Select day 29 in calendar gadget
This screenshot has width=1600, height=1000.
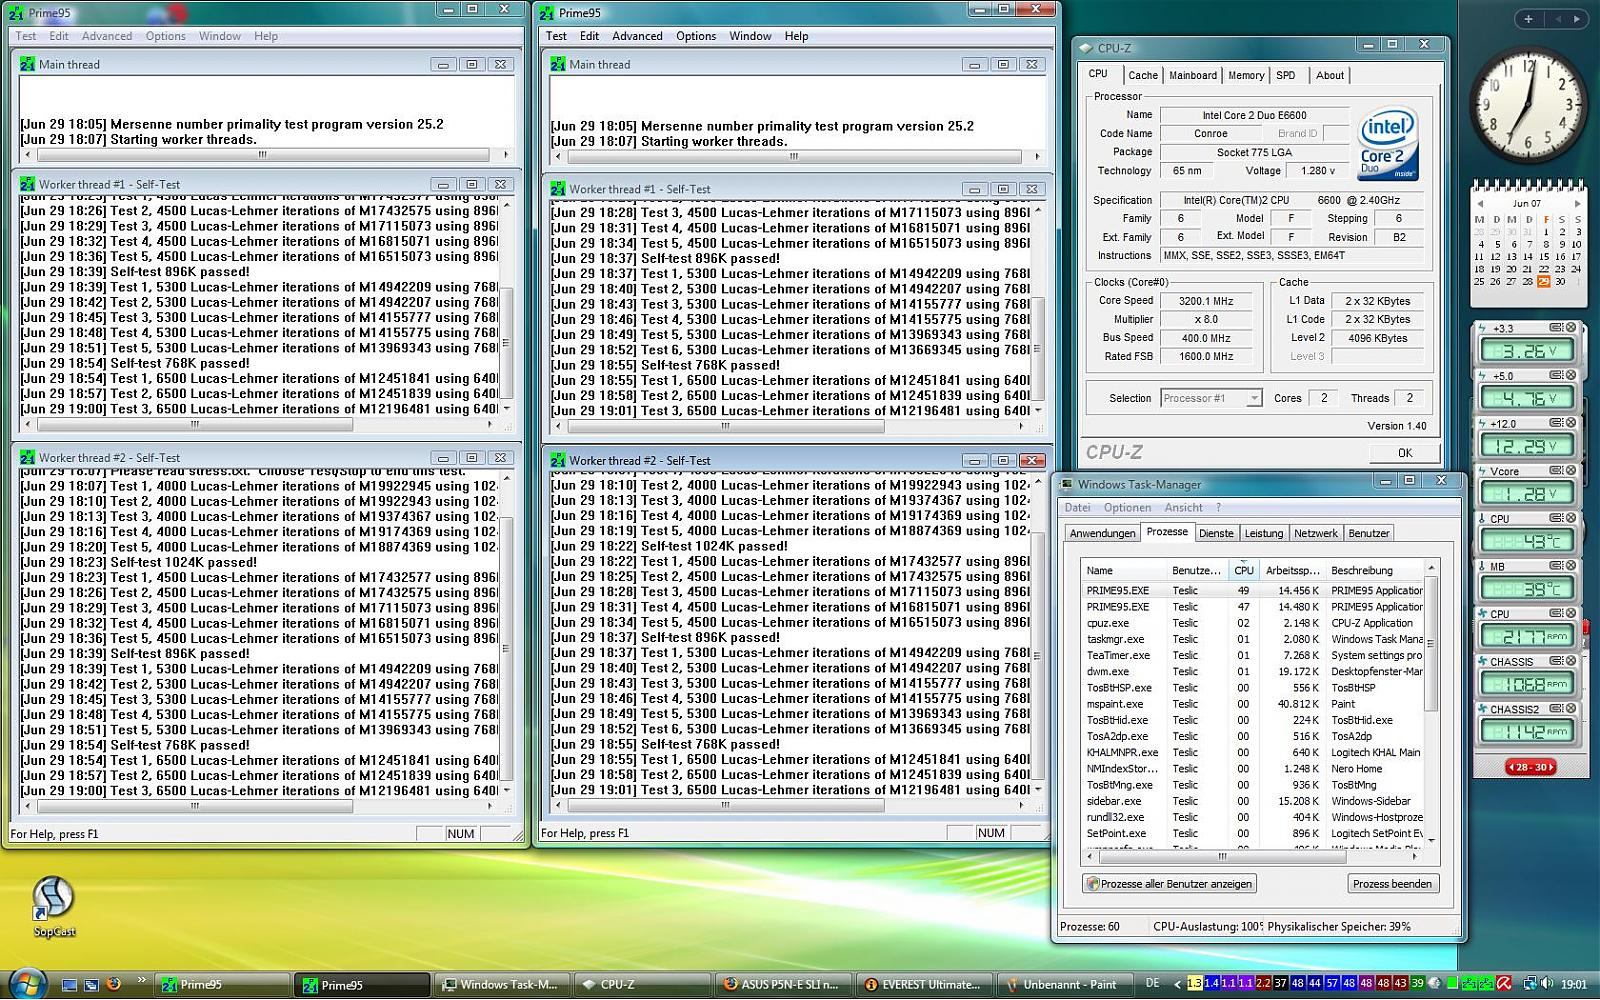pos(1544,282)
